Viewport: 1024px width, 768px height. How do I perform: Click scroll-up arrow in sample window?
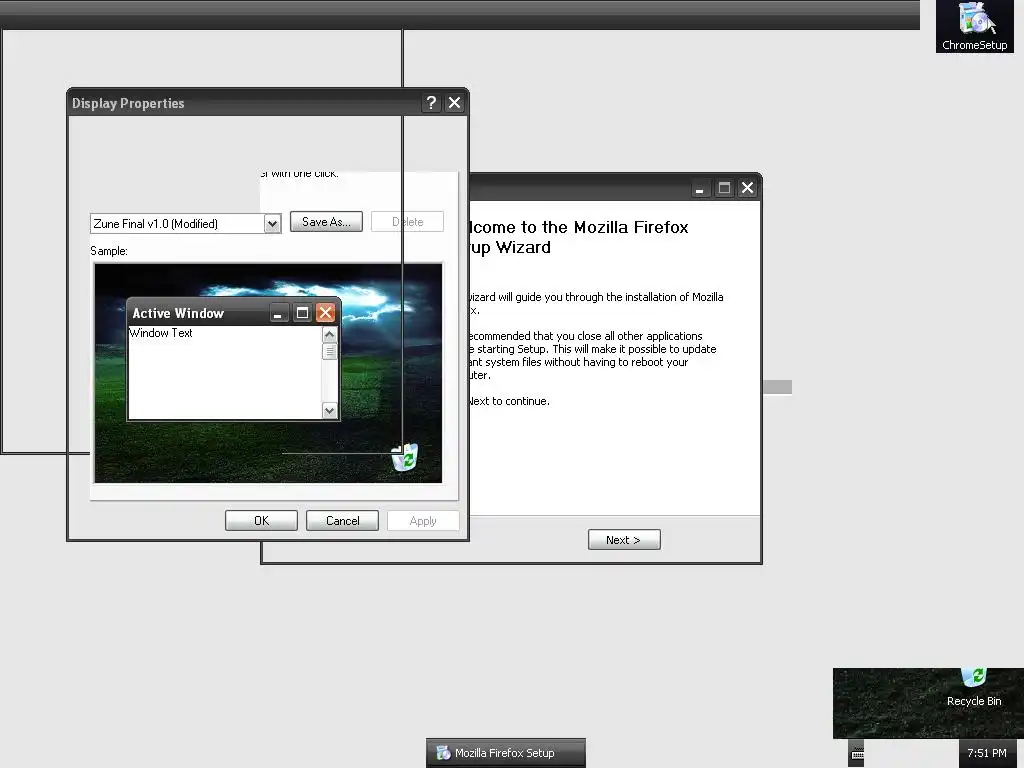330,334
